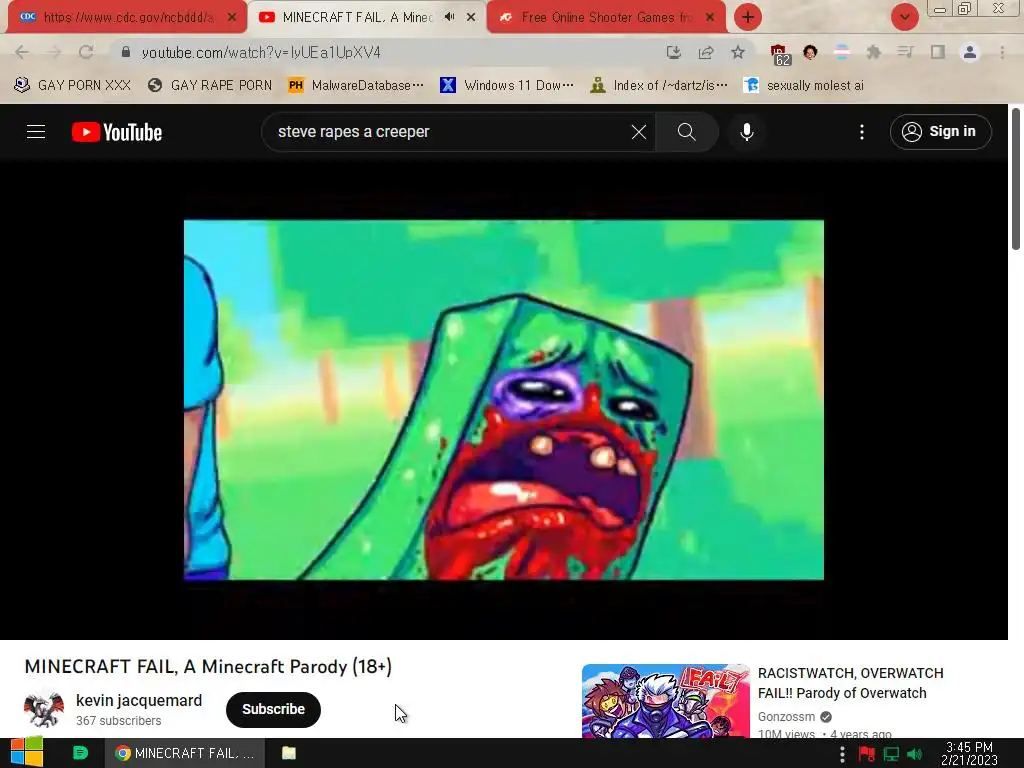Toggle the browser side panel icon

pyautogui.click(x=938, y=52)
